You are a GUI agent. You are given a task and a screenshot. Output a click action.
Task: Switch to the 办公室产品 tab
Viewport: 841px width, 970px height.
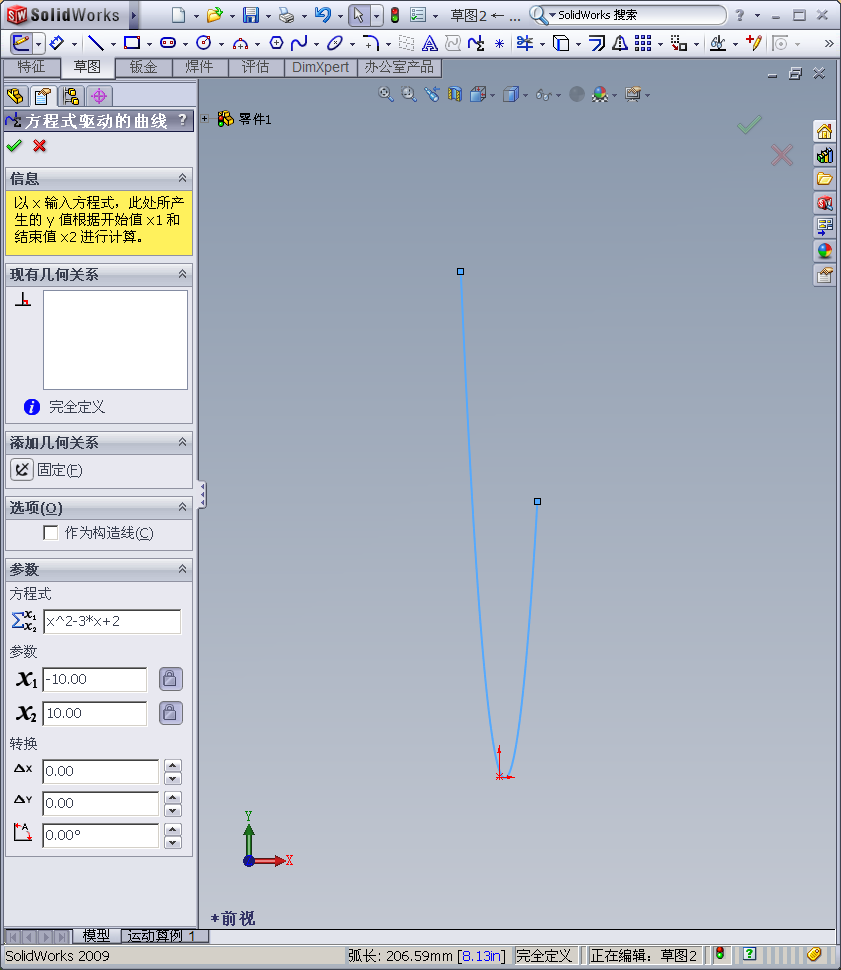(x=399, y=67)
